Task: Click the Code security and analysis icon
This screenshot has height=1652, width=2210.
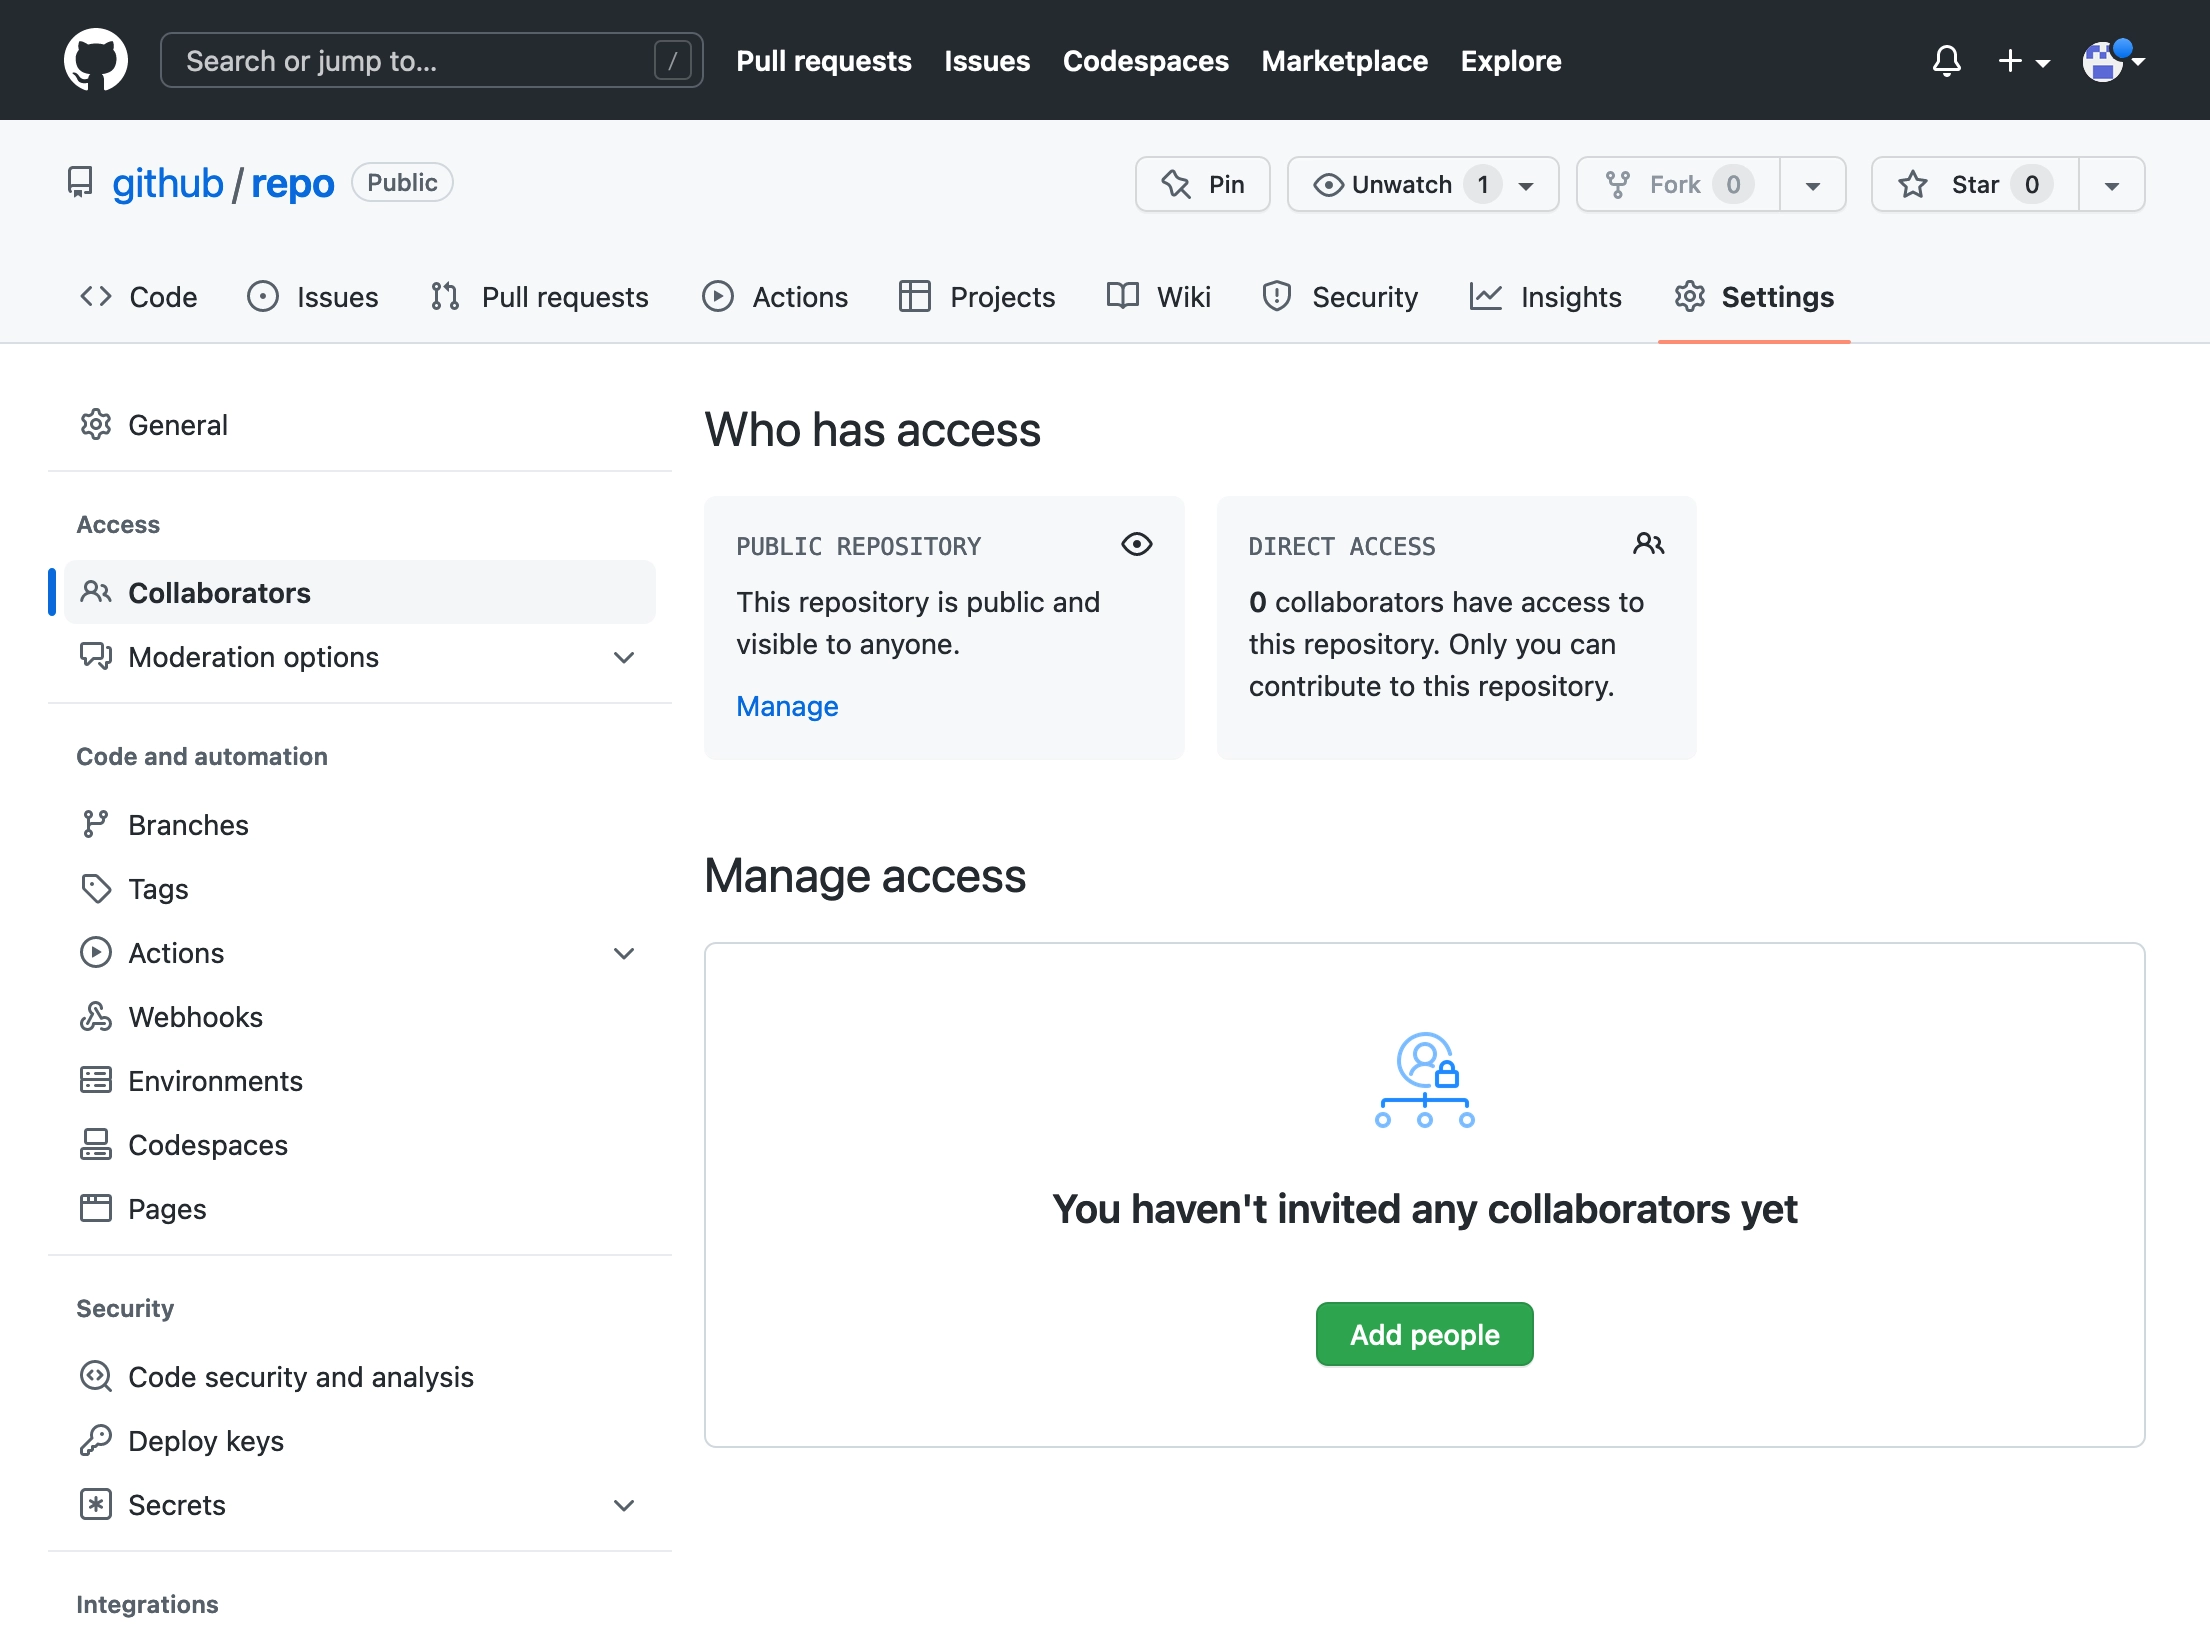Action: (96, 1377)
